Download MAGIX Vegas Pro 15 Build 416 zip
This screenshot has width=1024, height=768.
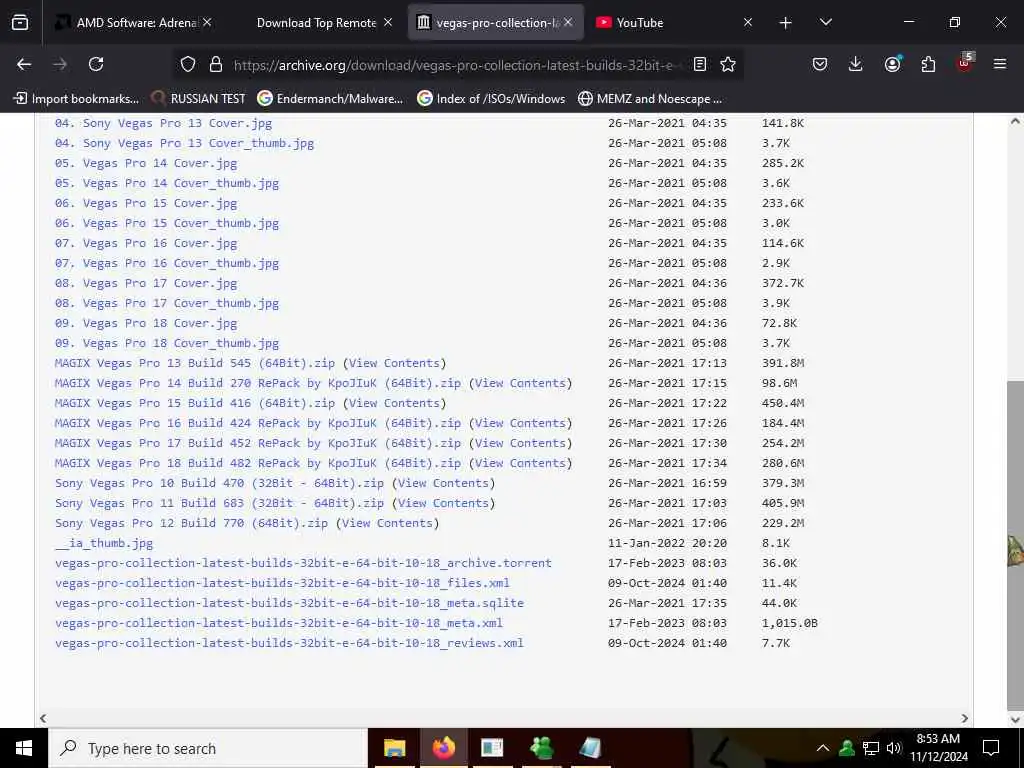(x=195, y=403)
